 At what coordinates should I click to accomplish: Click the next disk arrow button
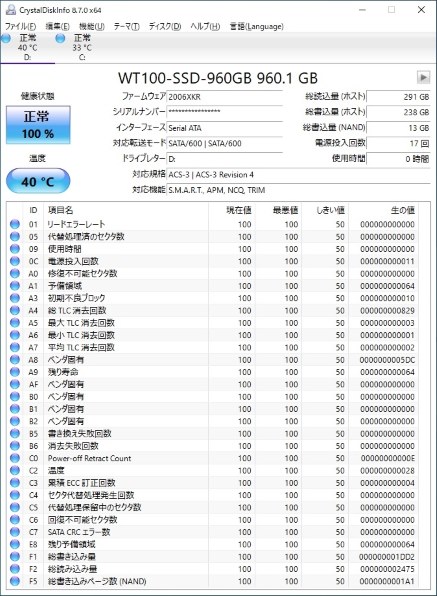pyautogui.click(x=423, y=77)
